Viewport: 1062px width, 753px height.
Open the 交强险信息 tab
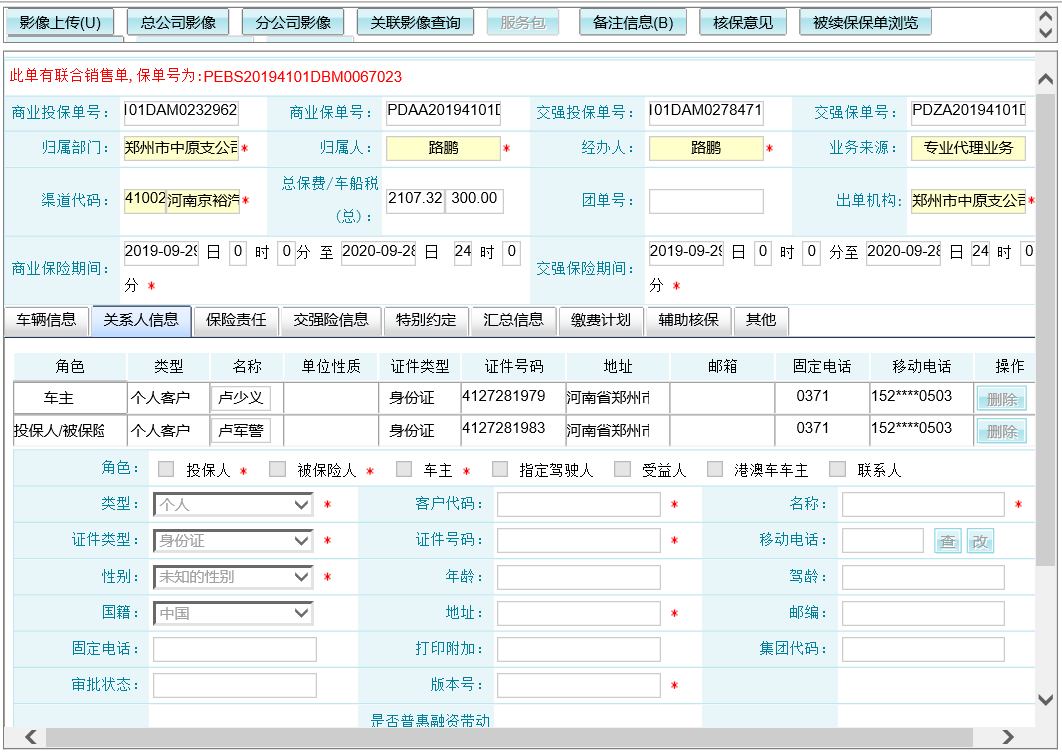331,320
